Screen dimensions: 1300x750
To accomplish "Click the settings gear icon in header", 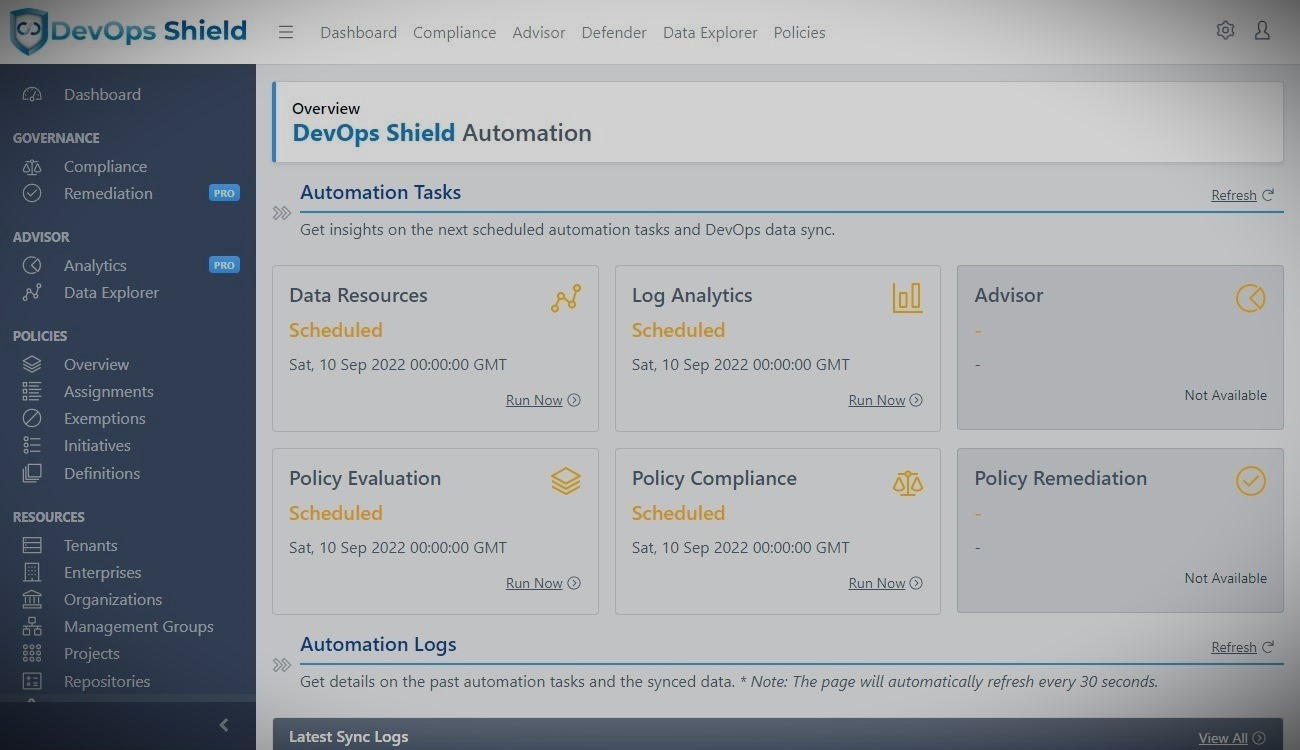I will point(1225,31).
